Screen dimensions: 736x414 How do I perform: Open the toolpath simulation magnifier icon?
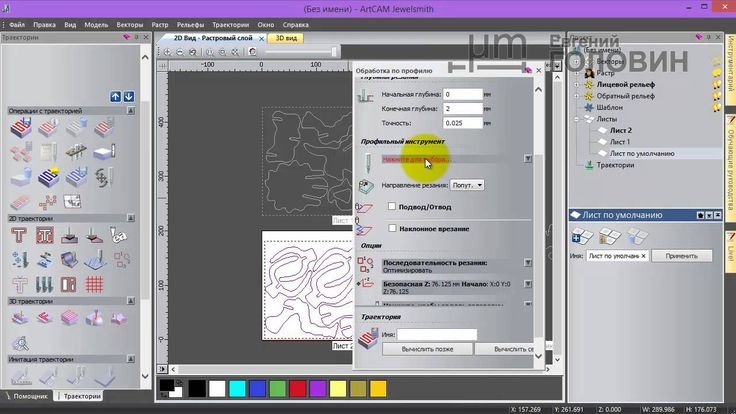[20, 343]
